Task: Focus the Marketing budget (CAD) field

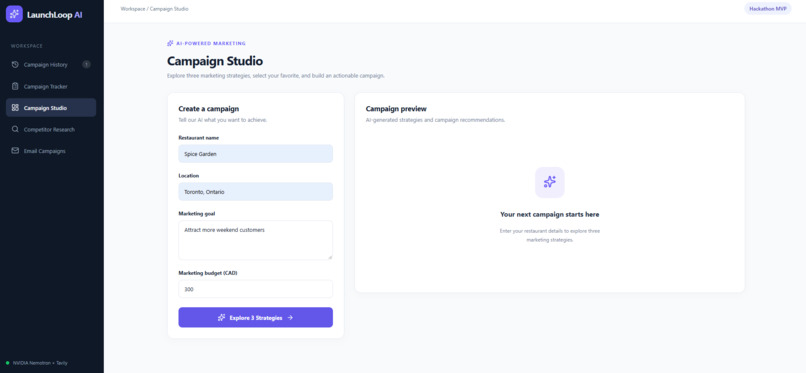Action: click(x=255, y=289)
